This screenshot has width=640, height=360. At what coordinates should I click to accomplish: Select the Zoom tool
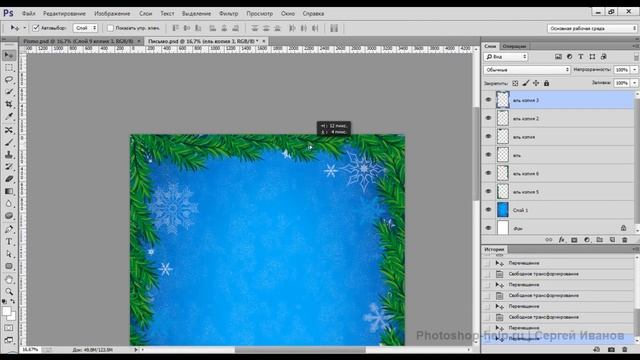click(x=9, y=291)
